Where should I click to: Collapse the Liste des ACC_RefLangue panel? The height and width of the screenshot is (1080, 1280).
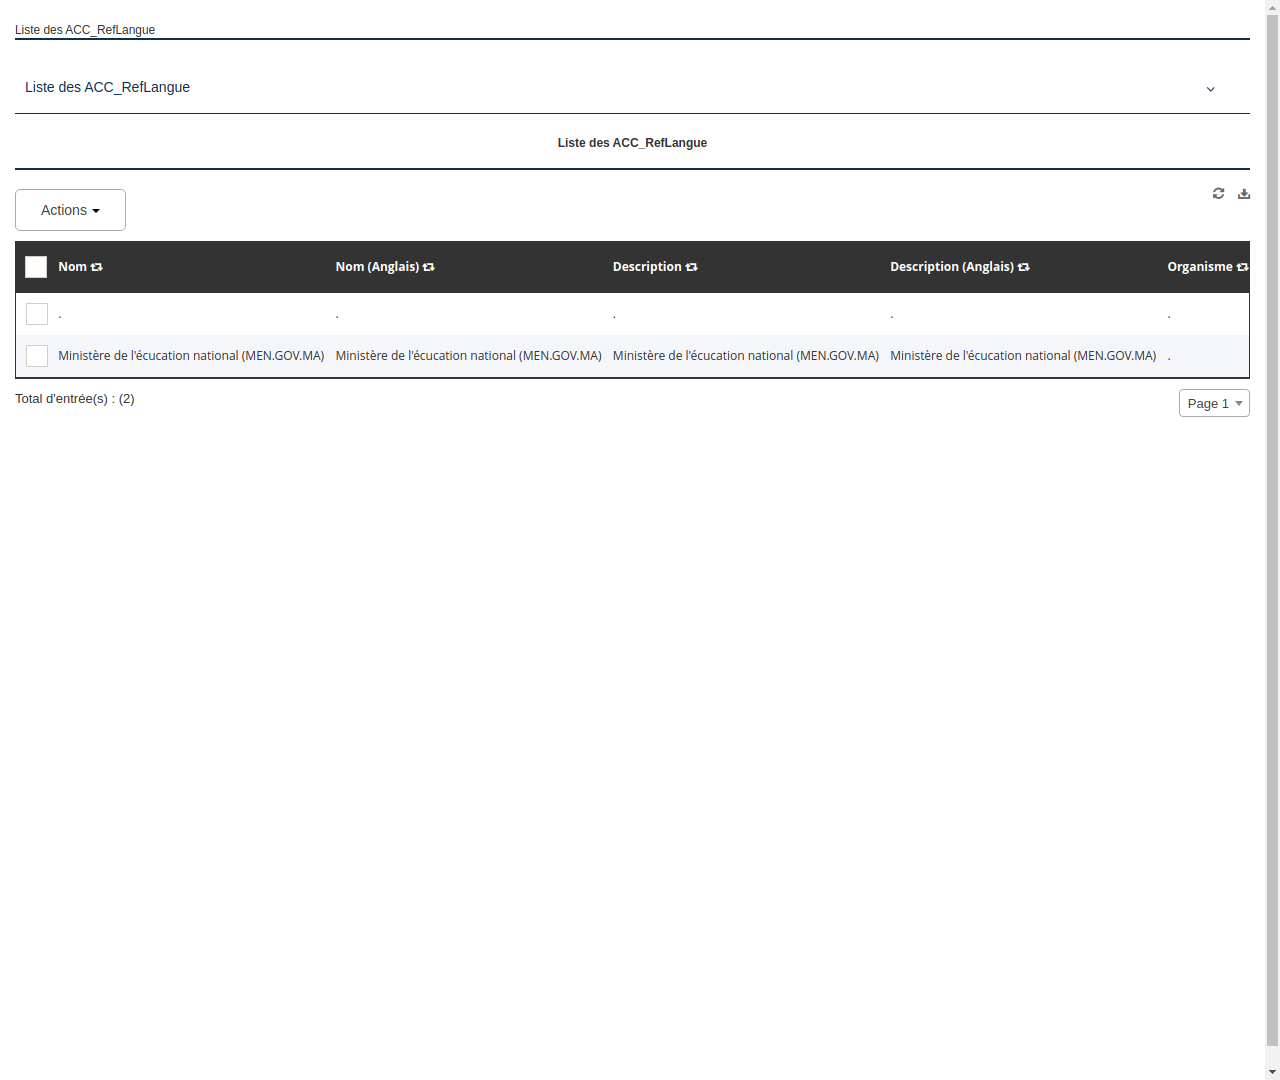[1210, 88]
